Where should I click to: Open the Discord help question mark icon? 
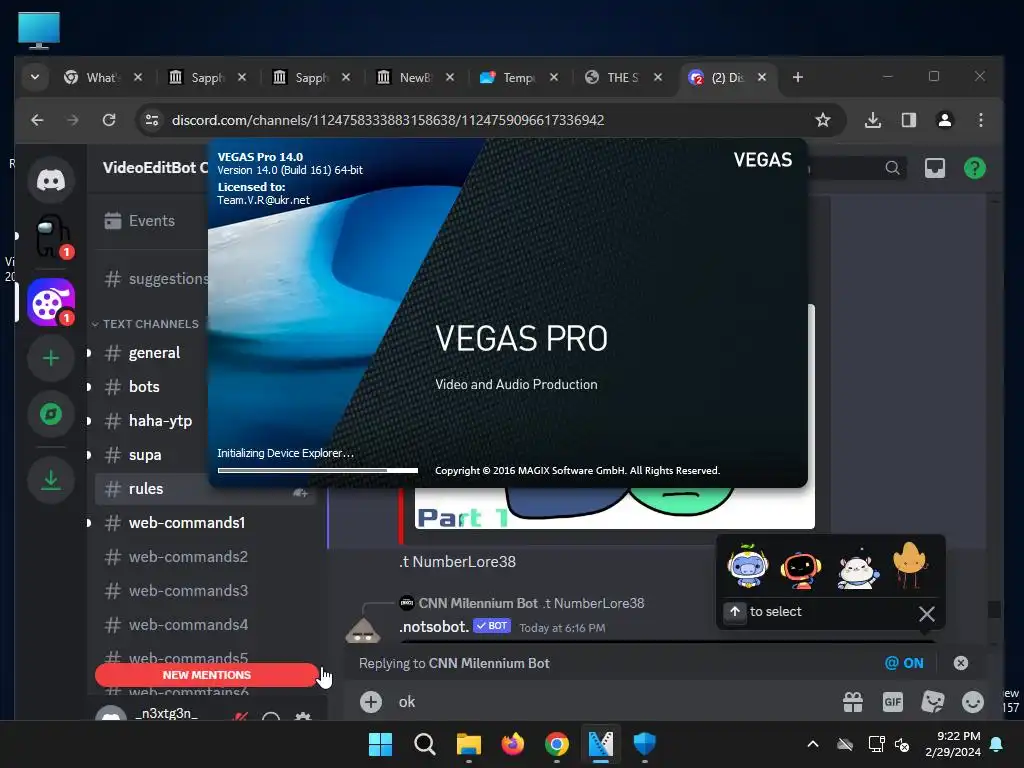[x=974, y=168]
